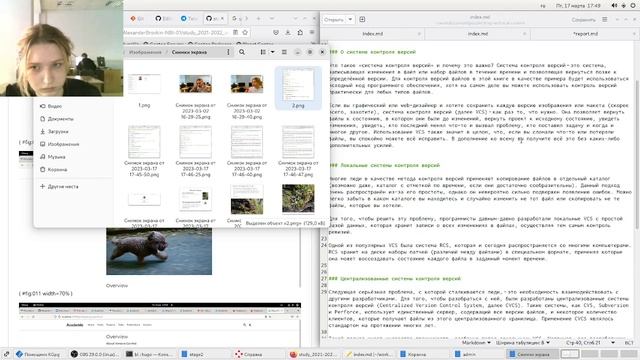Open the Ширина табуляции dropdown
Image resolution: width=640 pixels, height=360 pixels.
point(523,343)
